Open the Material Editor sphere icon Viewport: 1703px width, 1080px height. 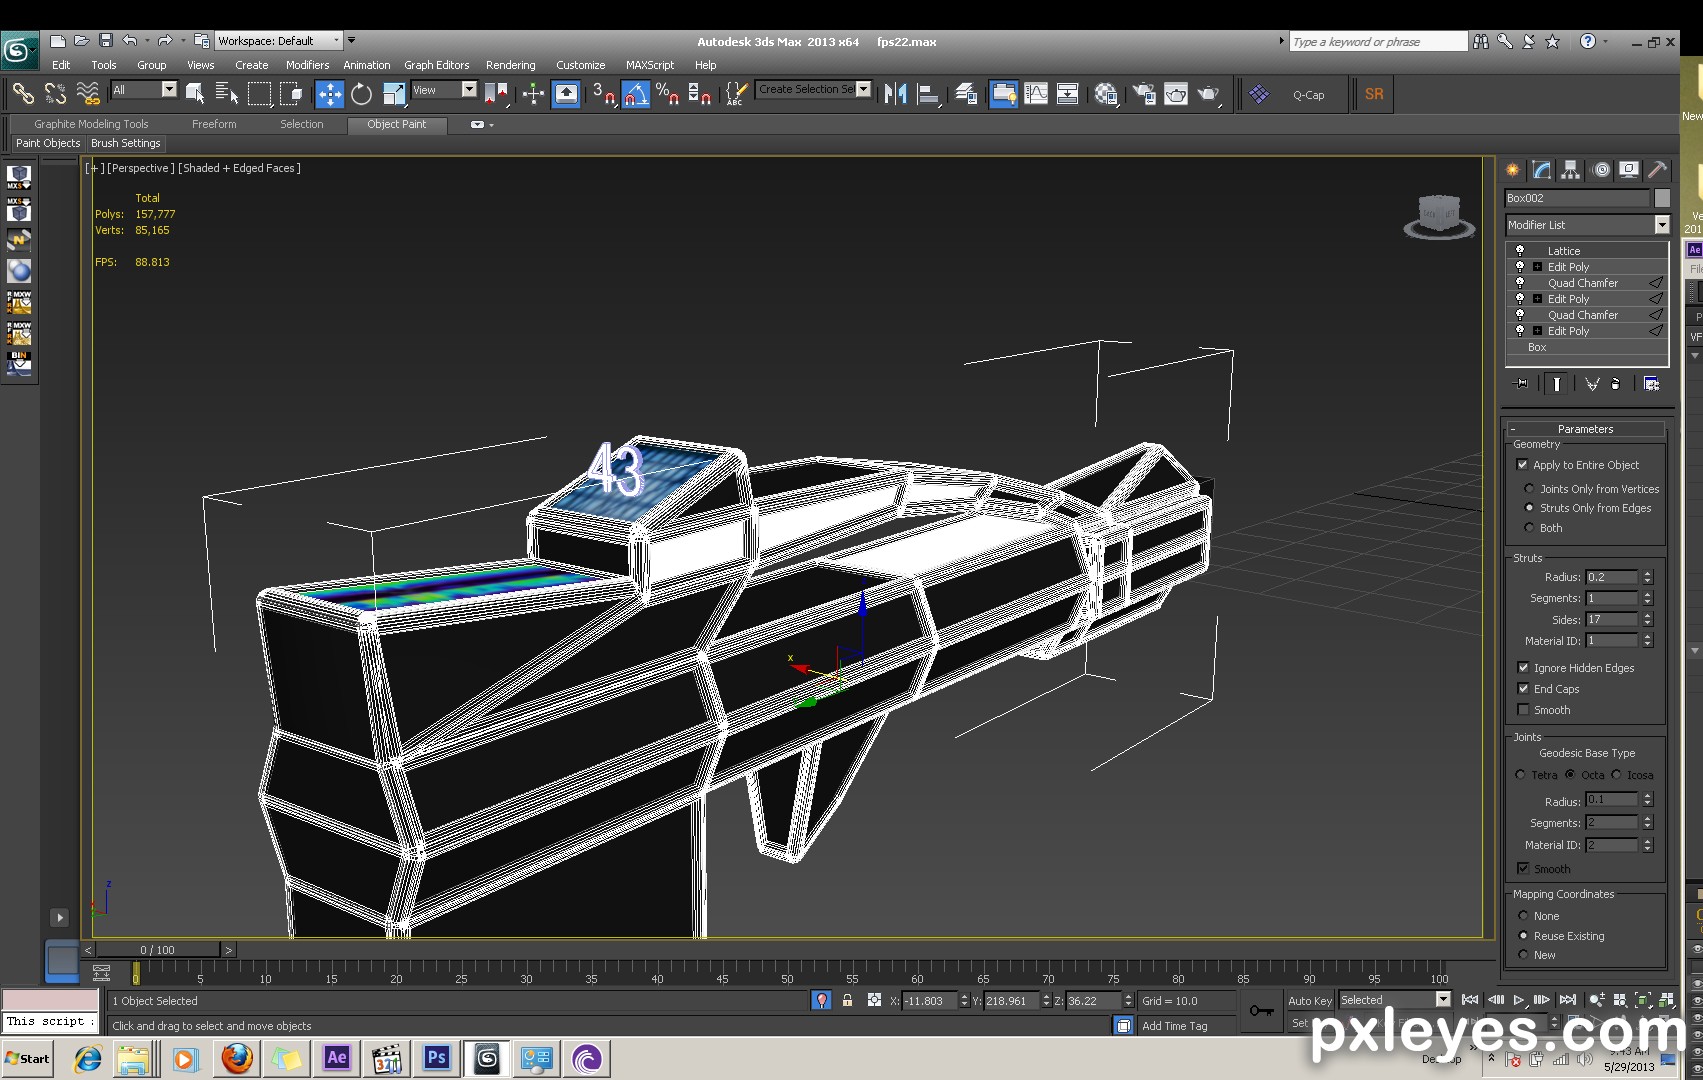[1106, 94]
